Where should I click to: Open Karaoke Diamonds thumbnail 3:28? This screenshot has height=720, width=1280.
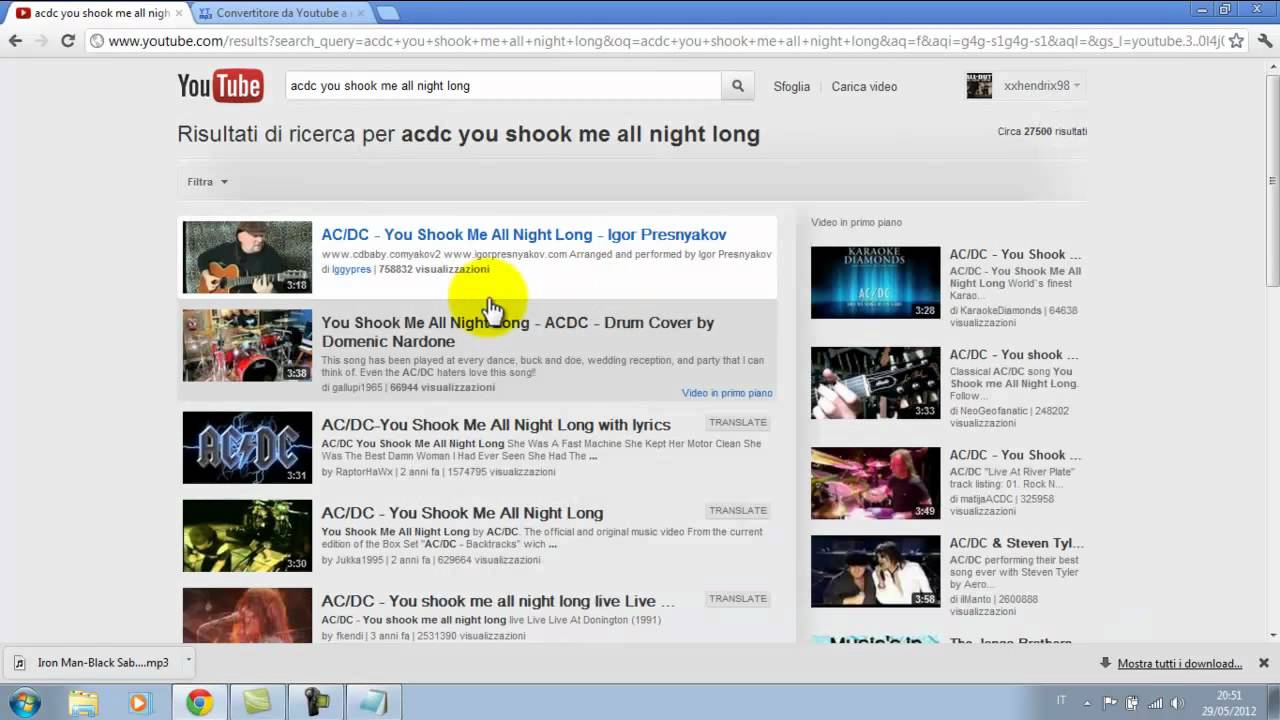[875, 282]
